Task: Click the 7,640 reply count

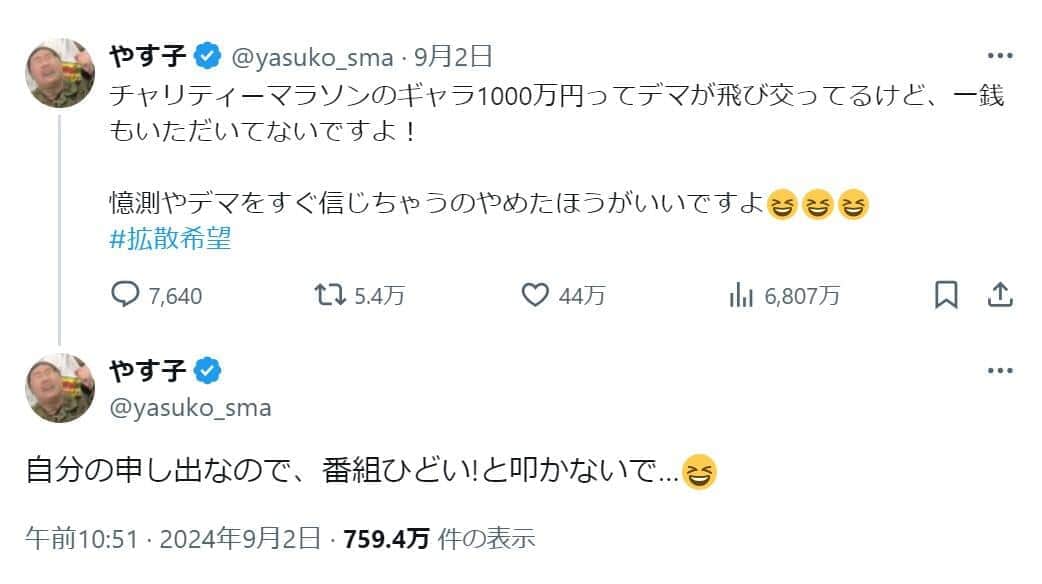Action: click(163, 295)
